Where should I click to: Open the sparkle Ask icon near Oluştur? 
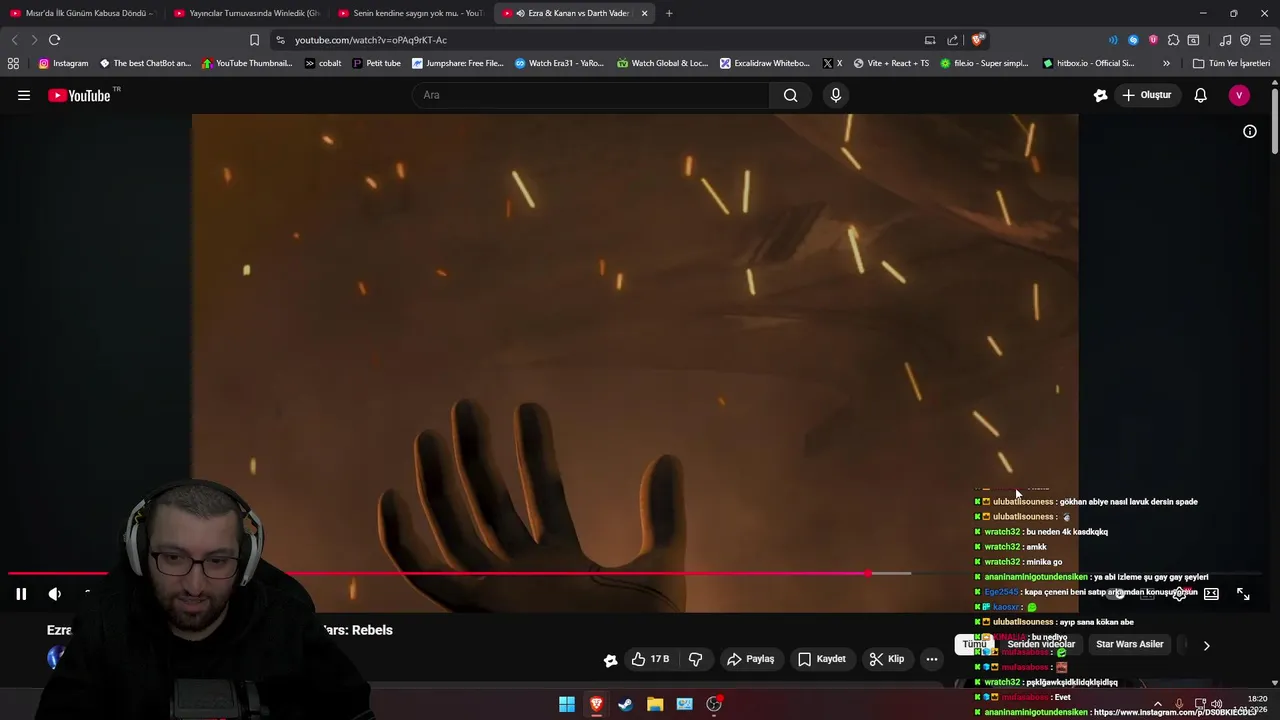click(x=1100, y=95)
